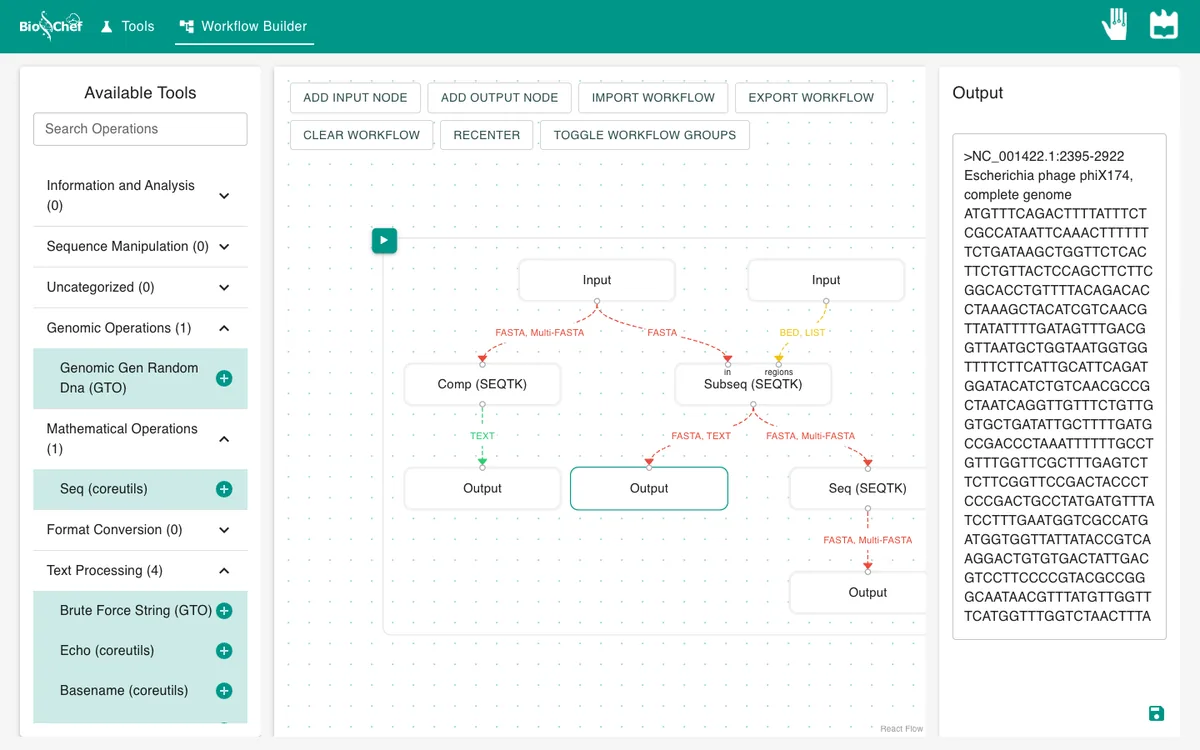Click the TEXT edge label

(x=482, y=436)
